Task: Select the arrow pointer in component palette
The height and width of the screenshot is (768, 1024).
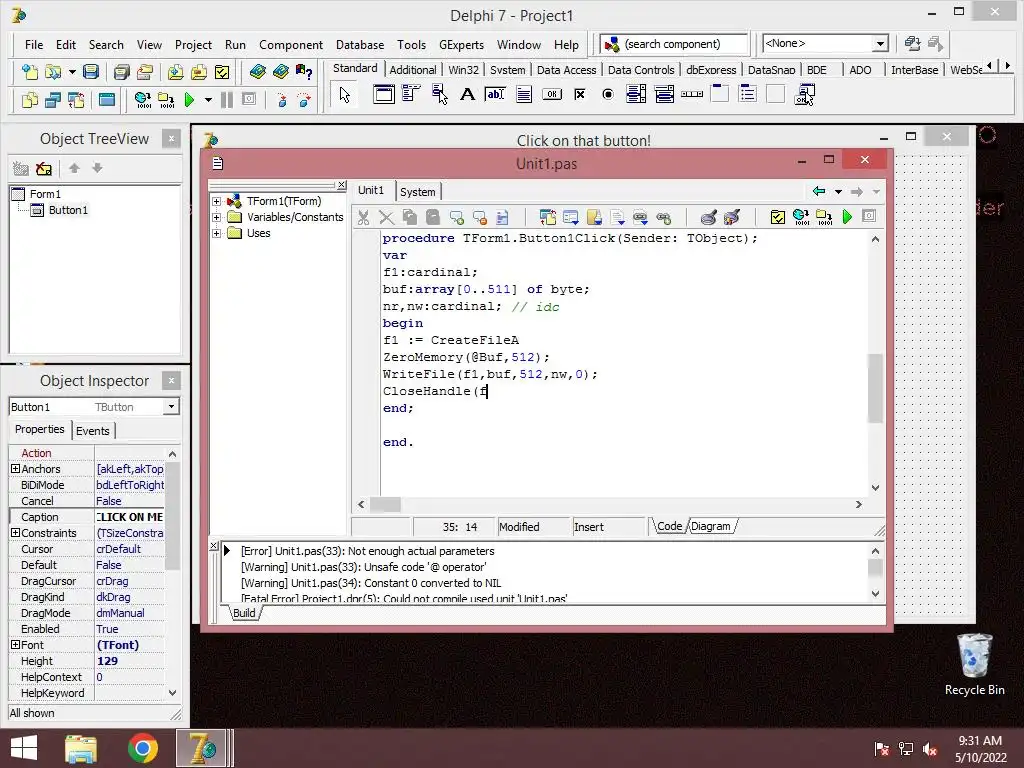Action: (x=345, y=95)
